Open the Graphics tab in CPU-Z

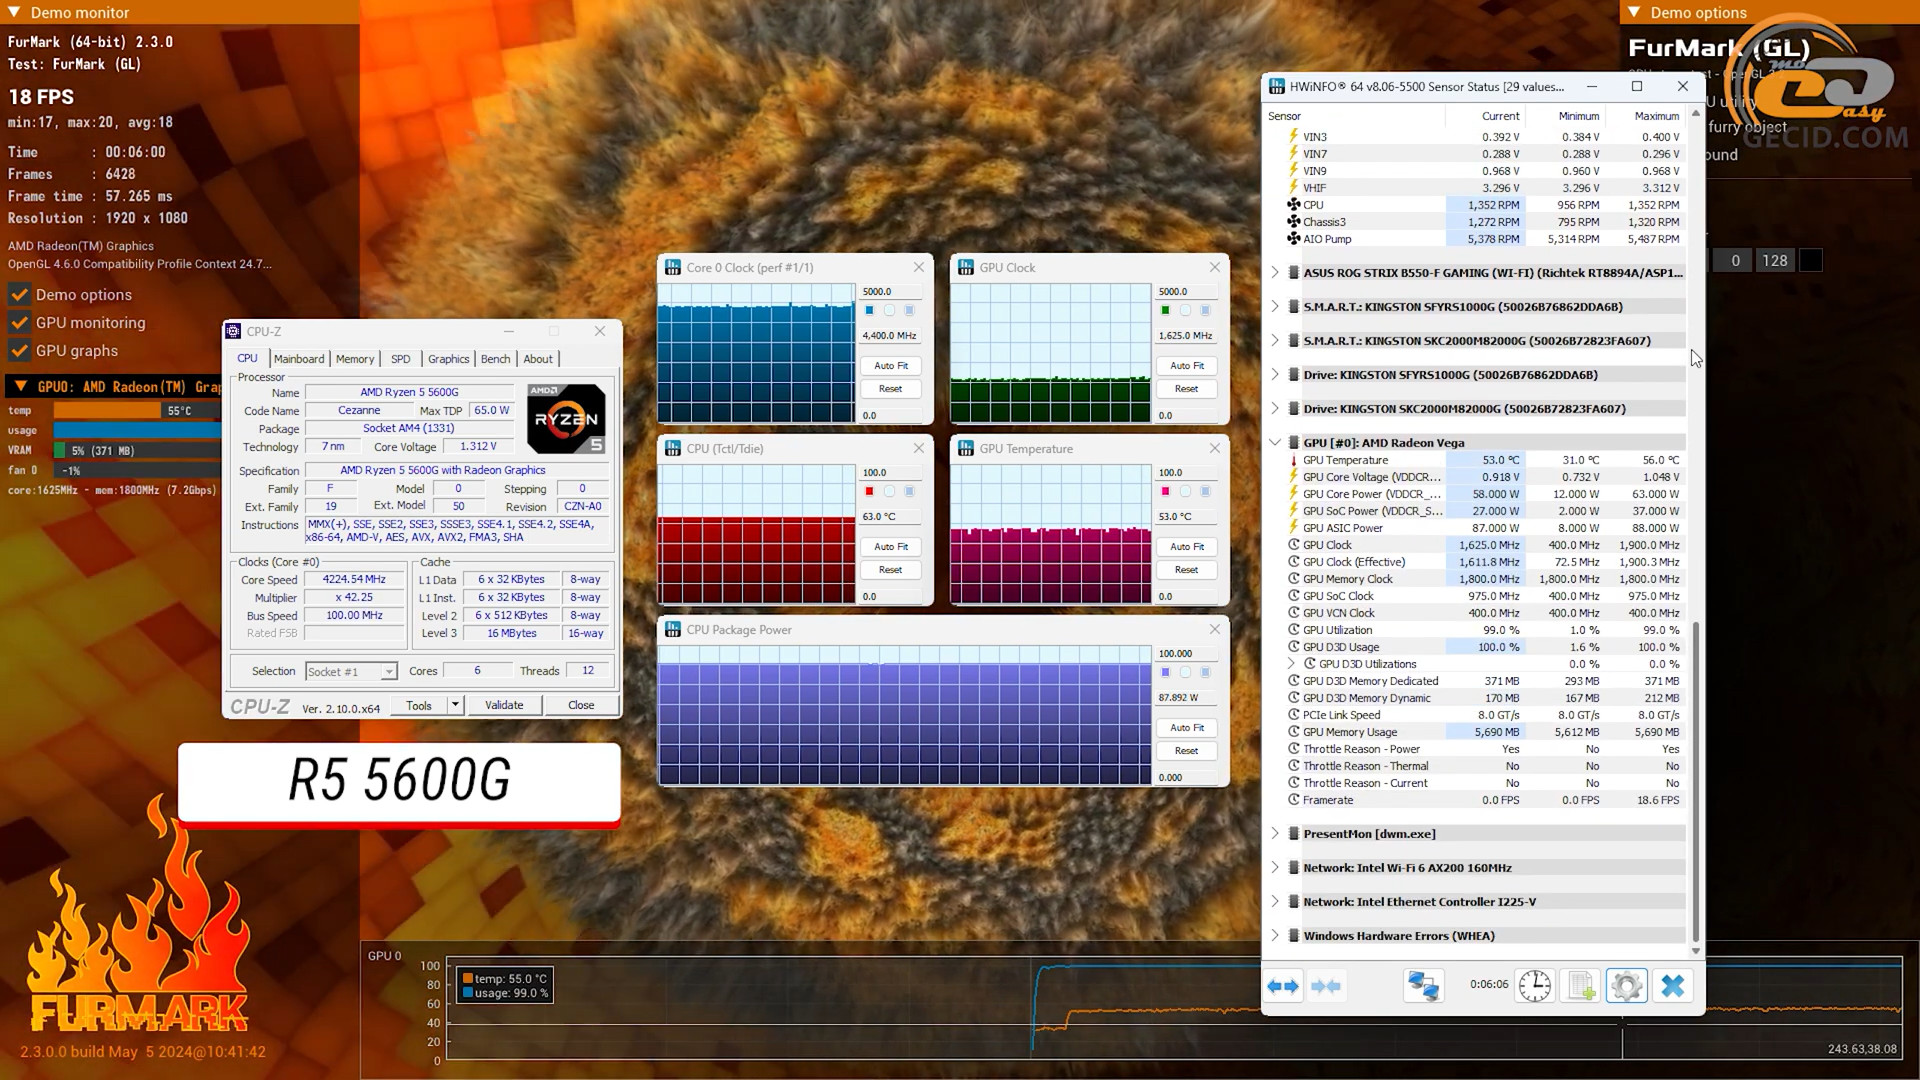click(x=448, y=359)
